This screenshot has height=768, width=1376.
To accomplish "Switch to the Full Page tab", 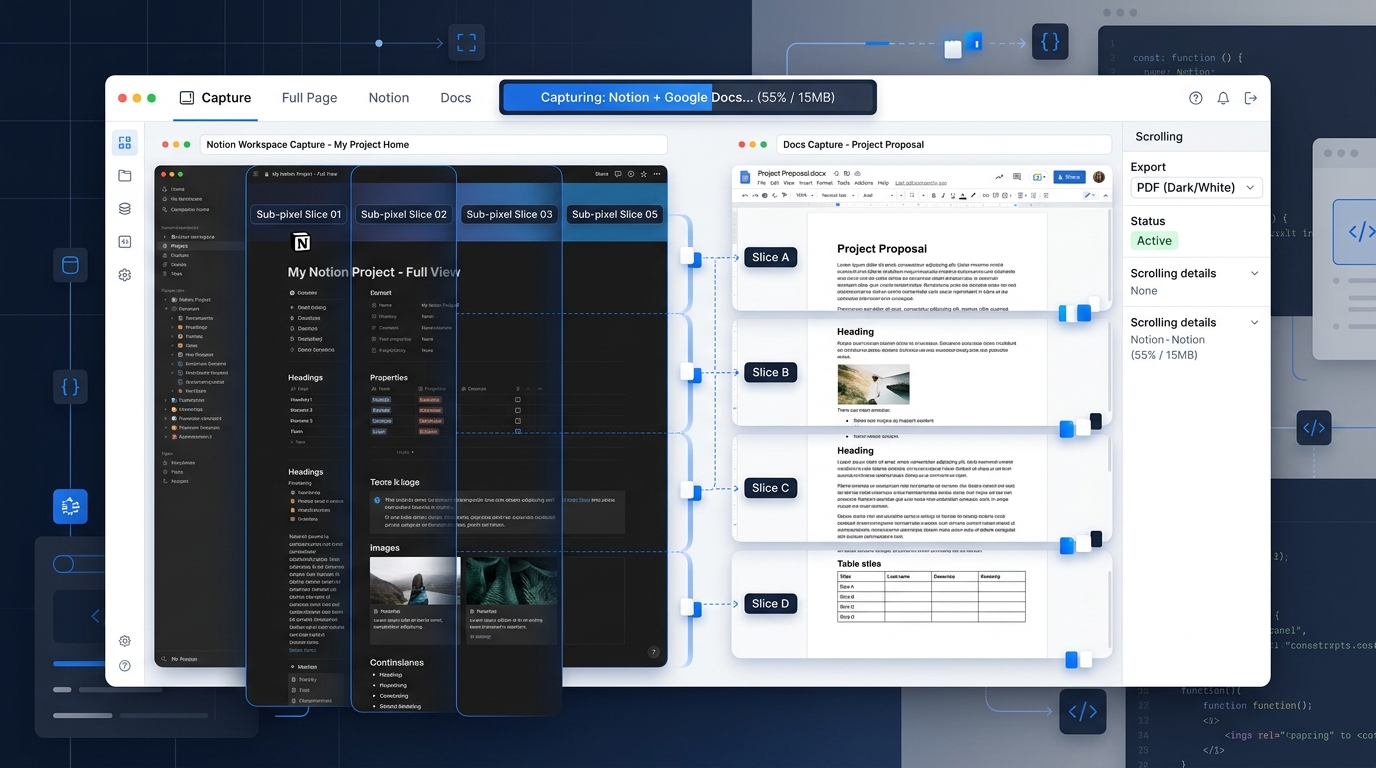I will tap(309, 98).
